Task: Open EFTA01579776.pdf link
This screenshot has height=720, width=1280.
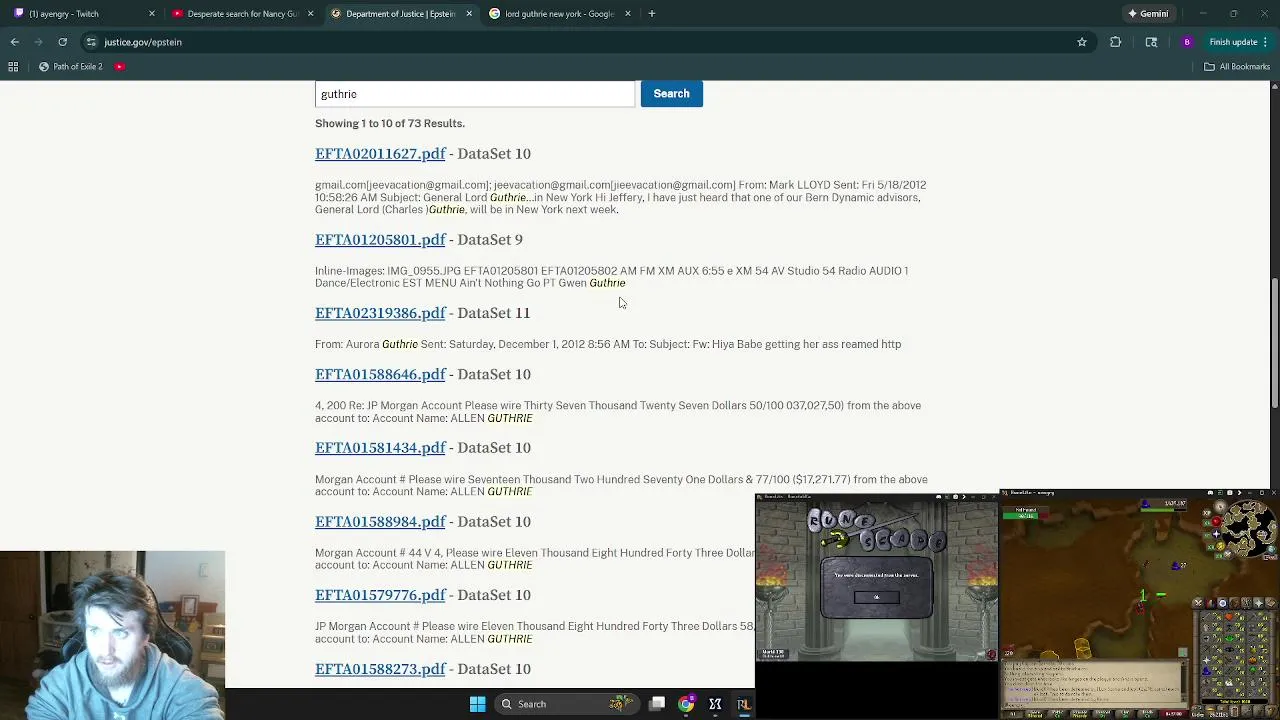Action: click(x=380, y=595)
